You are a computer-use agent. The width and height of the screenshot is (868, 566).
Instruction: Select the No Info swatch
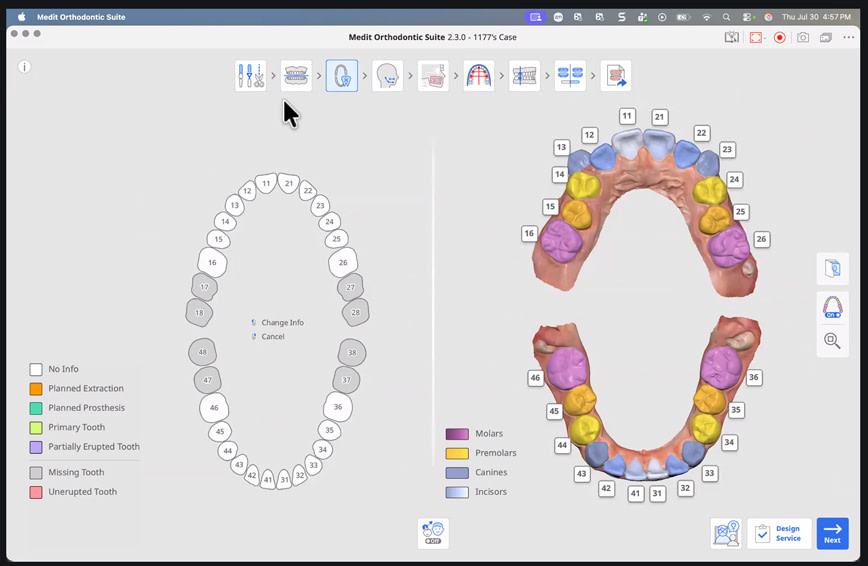click(36, 369)
